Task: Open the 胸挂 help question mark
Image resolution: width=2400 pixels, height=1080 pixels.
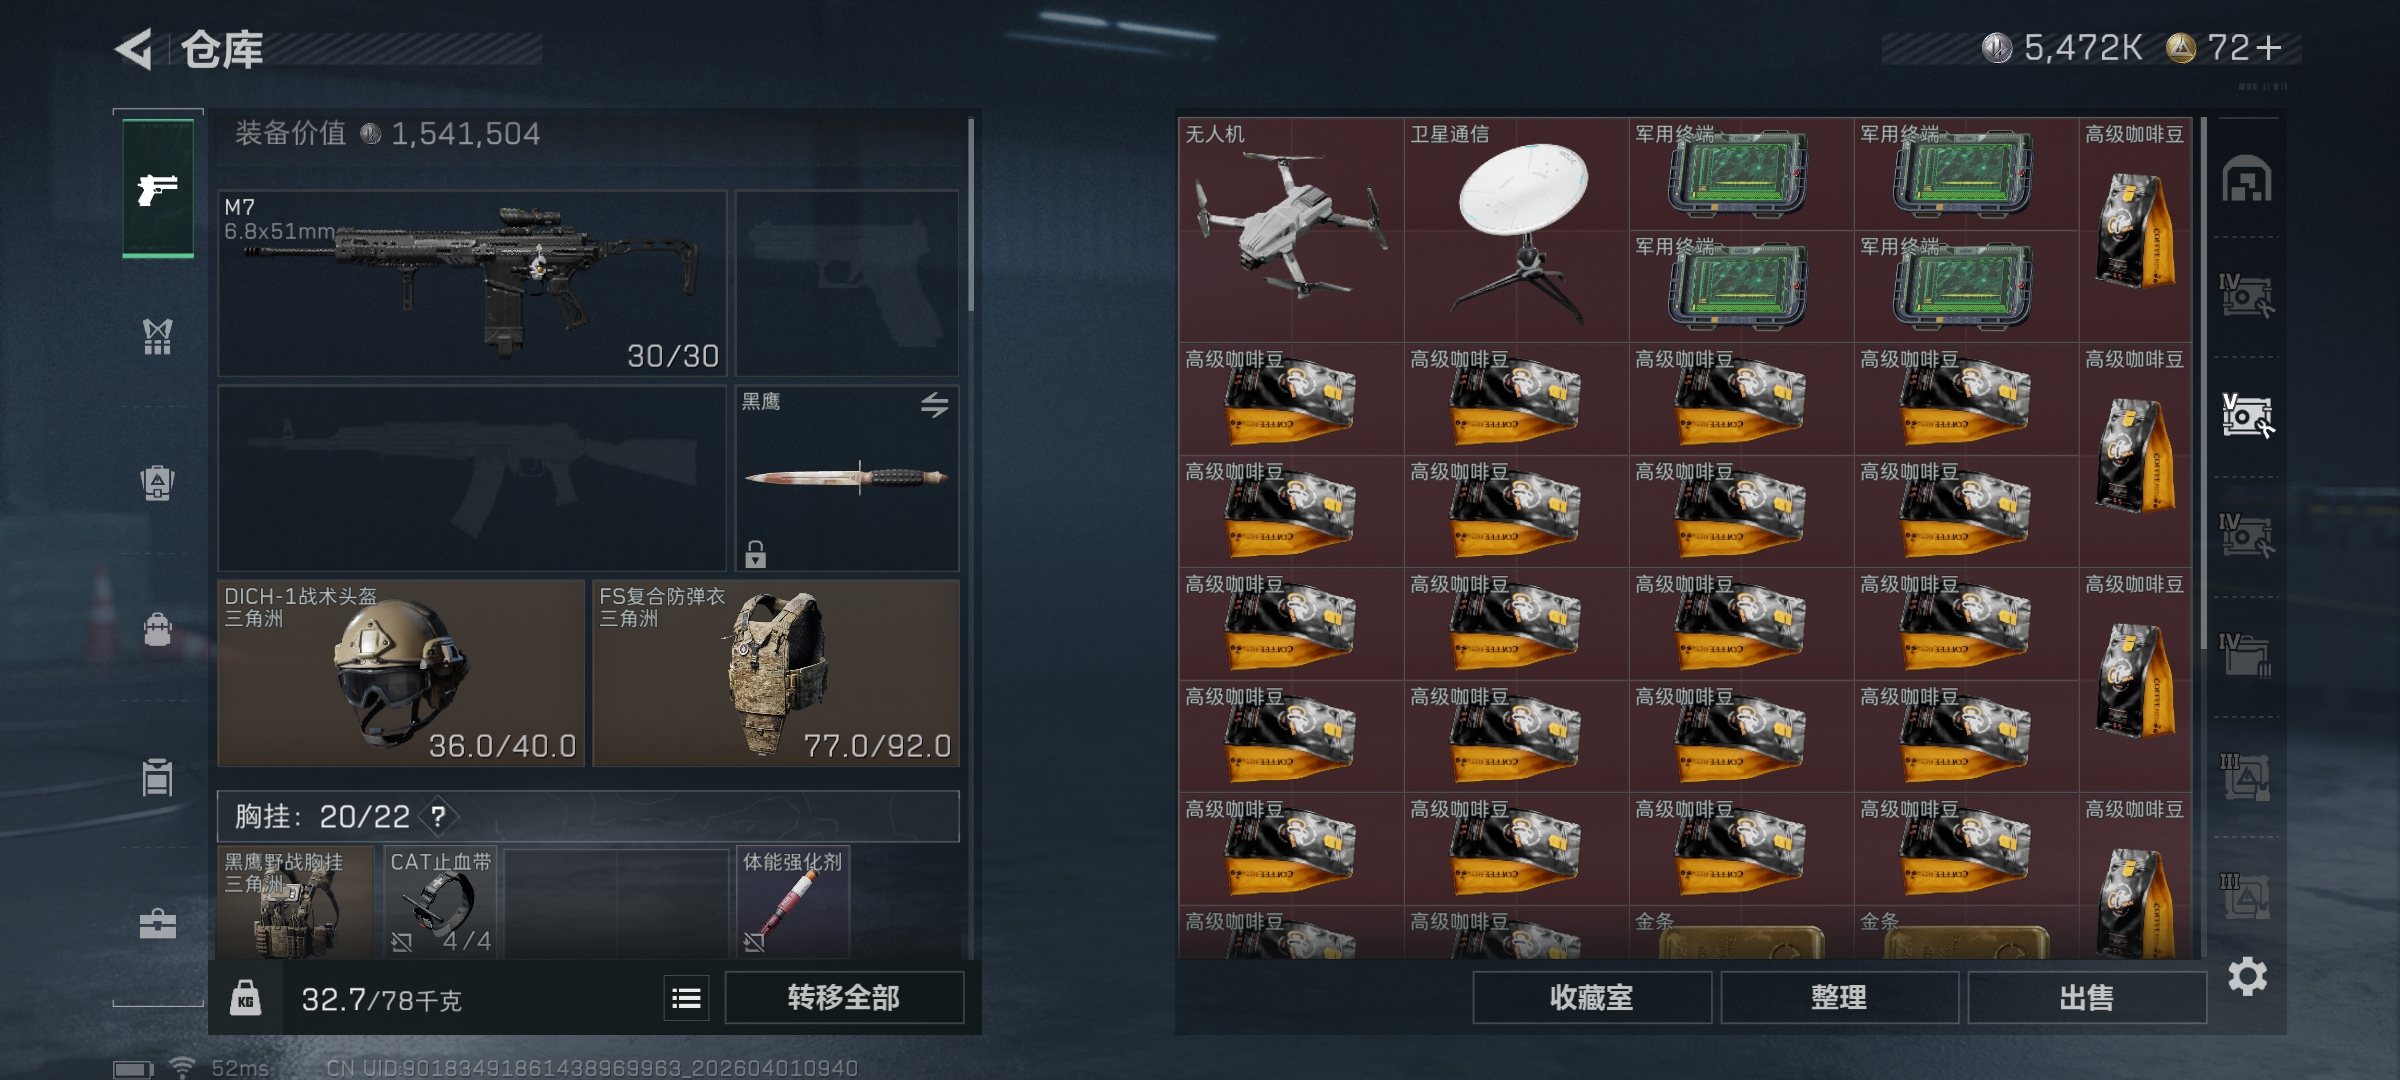Action: tap(438, 817)
